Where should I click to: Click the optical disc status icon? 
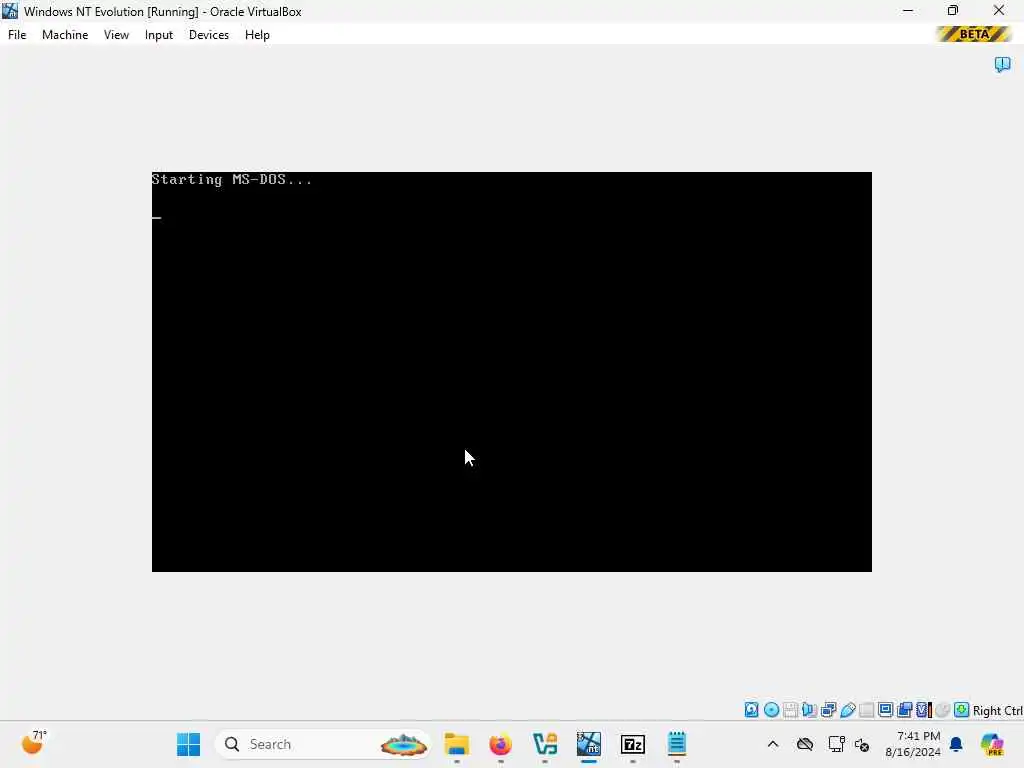[771, 710]
